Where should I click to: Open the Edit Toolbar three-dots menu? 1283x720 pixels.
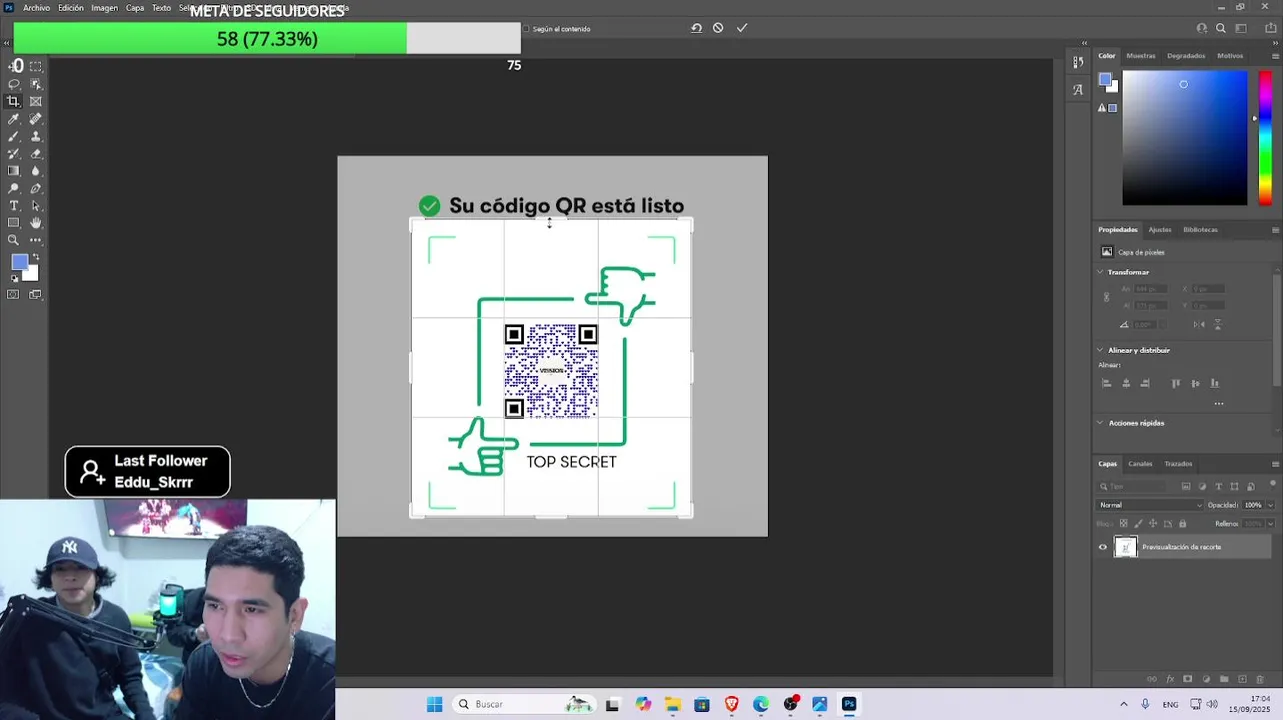click(36, 240)
